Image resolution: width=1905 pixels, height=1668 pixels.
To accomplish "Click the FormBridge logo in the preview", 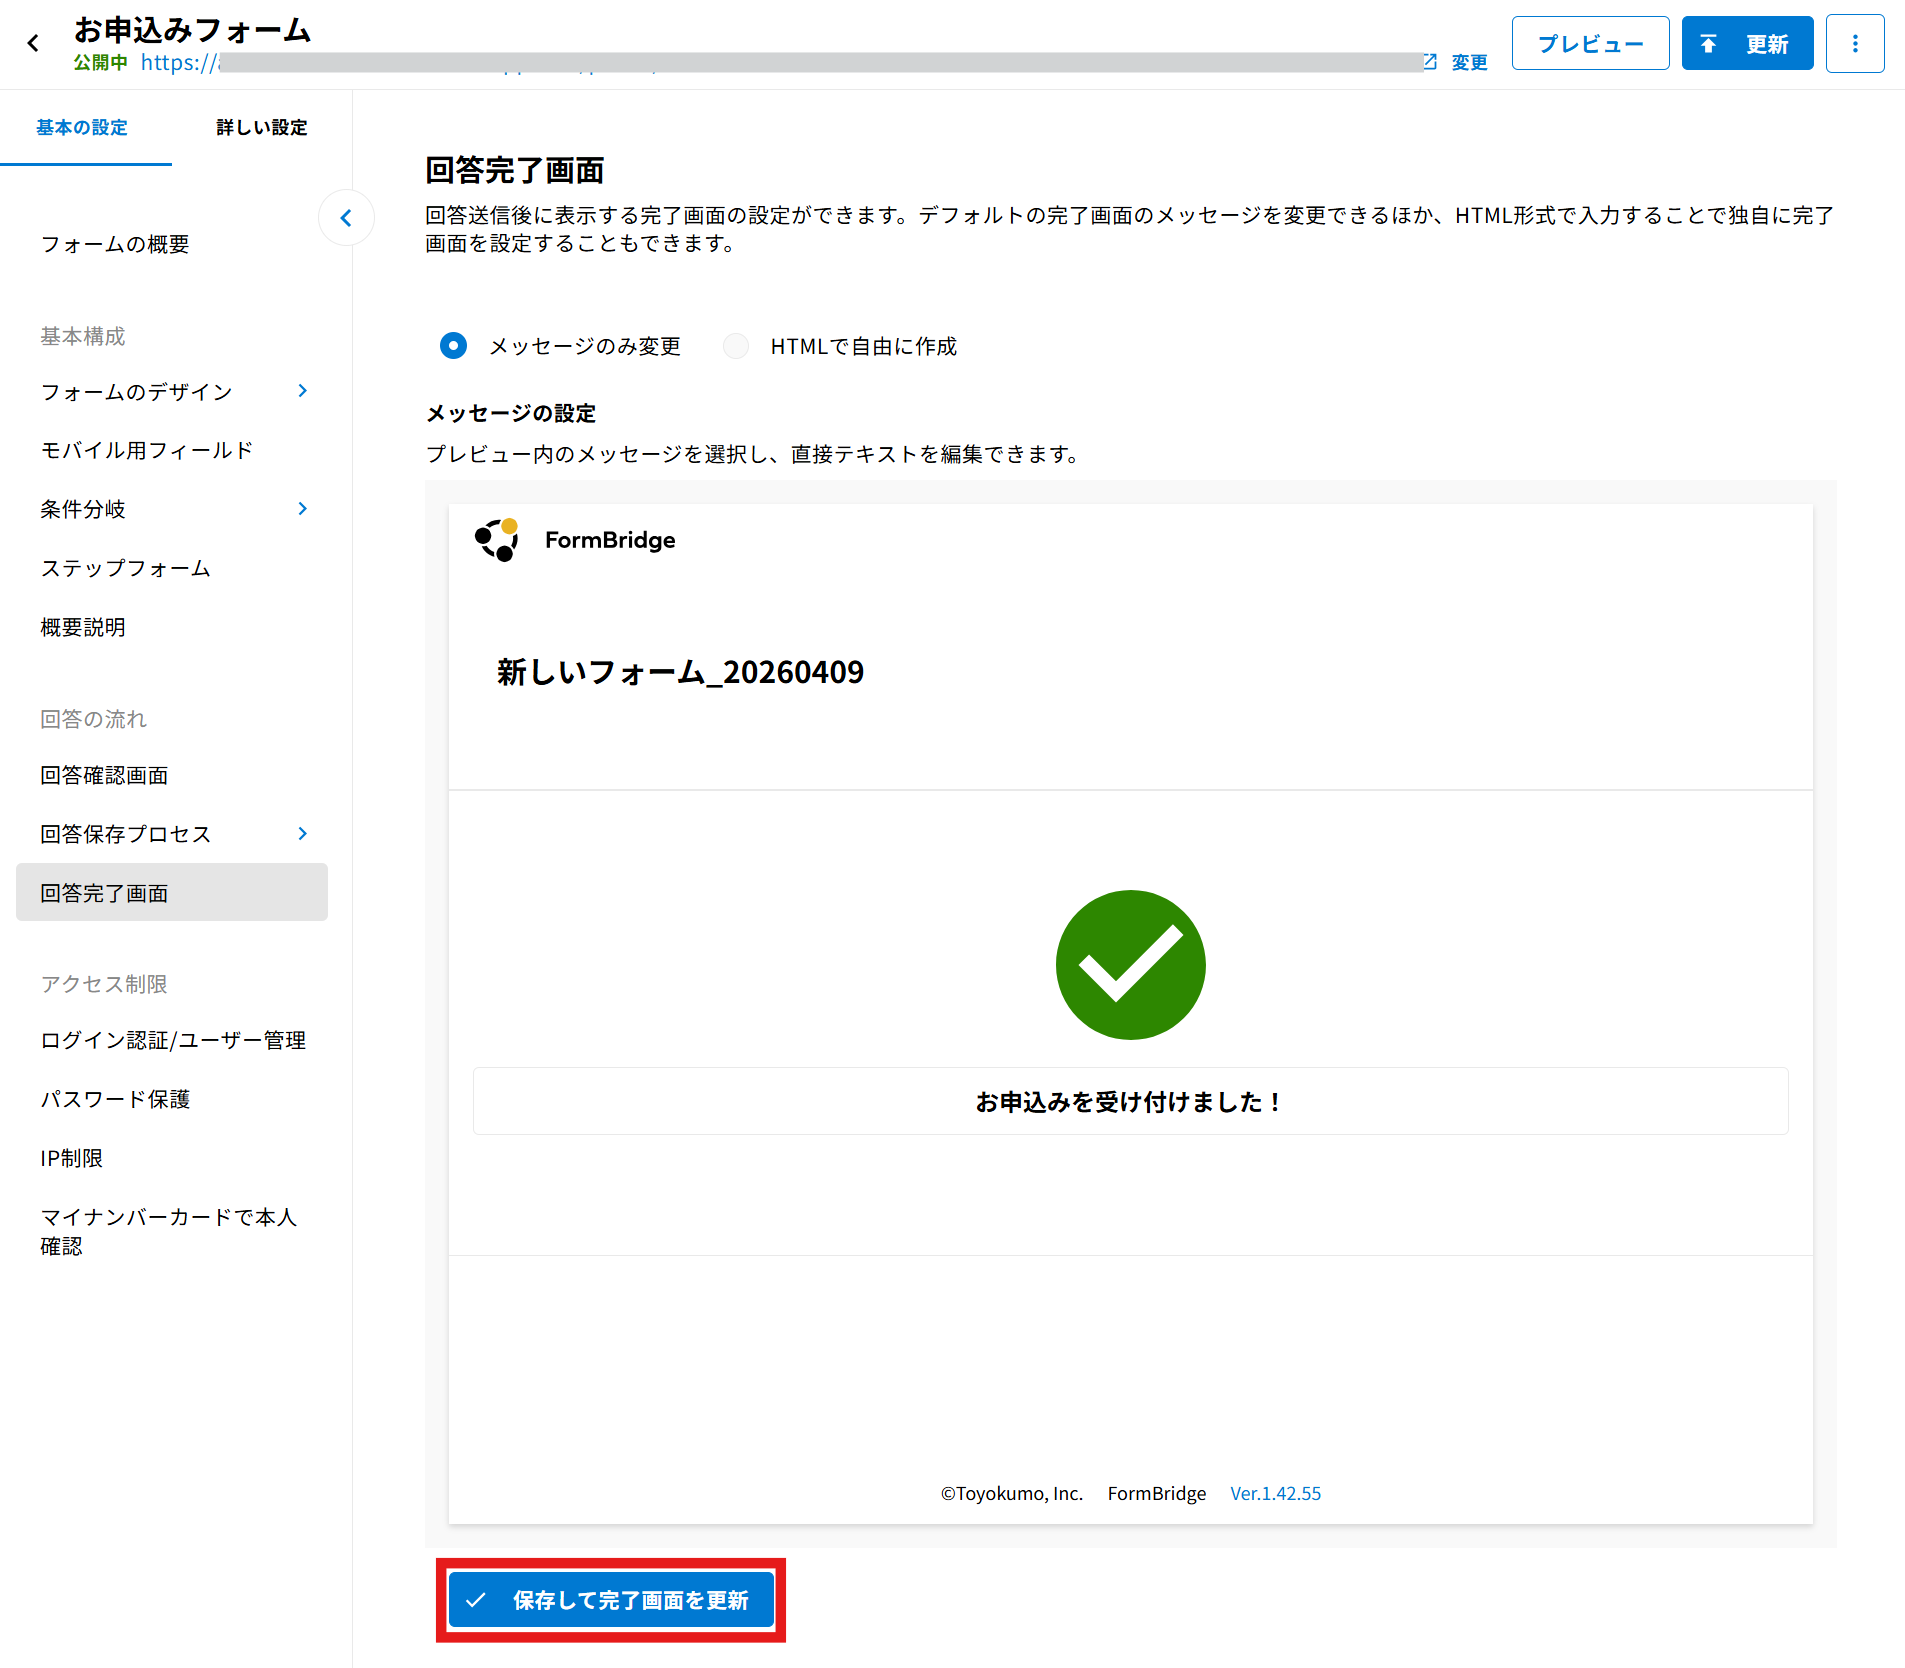I will pos(496,540).
